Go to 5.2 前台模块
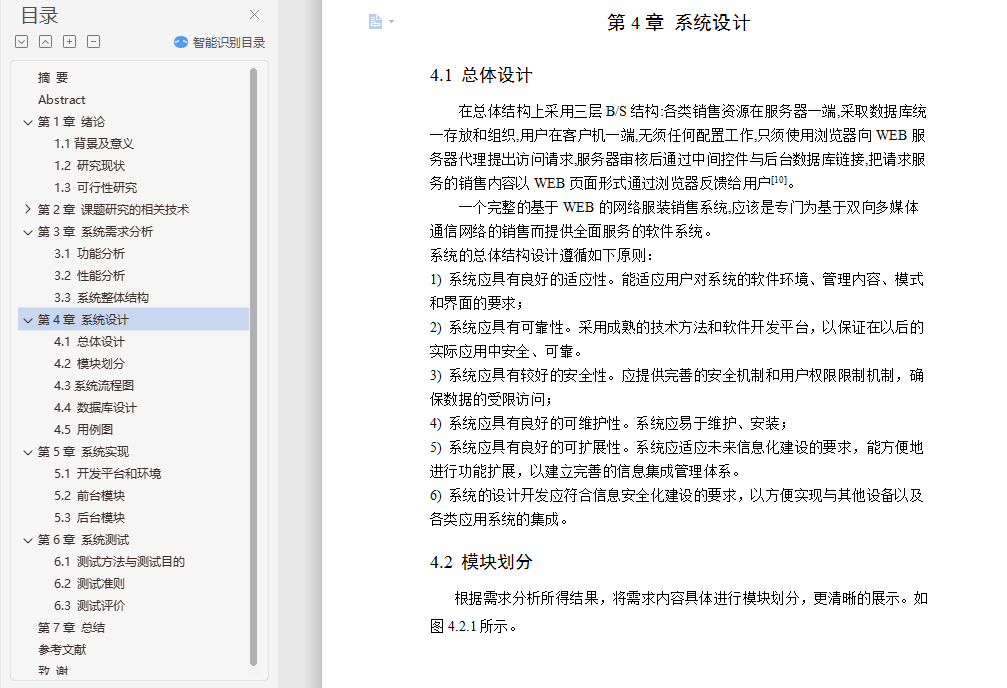This screenshot has width=1007, height=688. point(89,495)
